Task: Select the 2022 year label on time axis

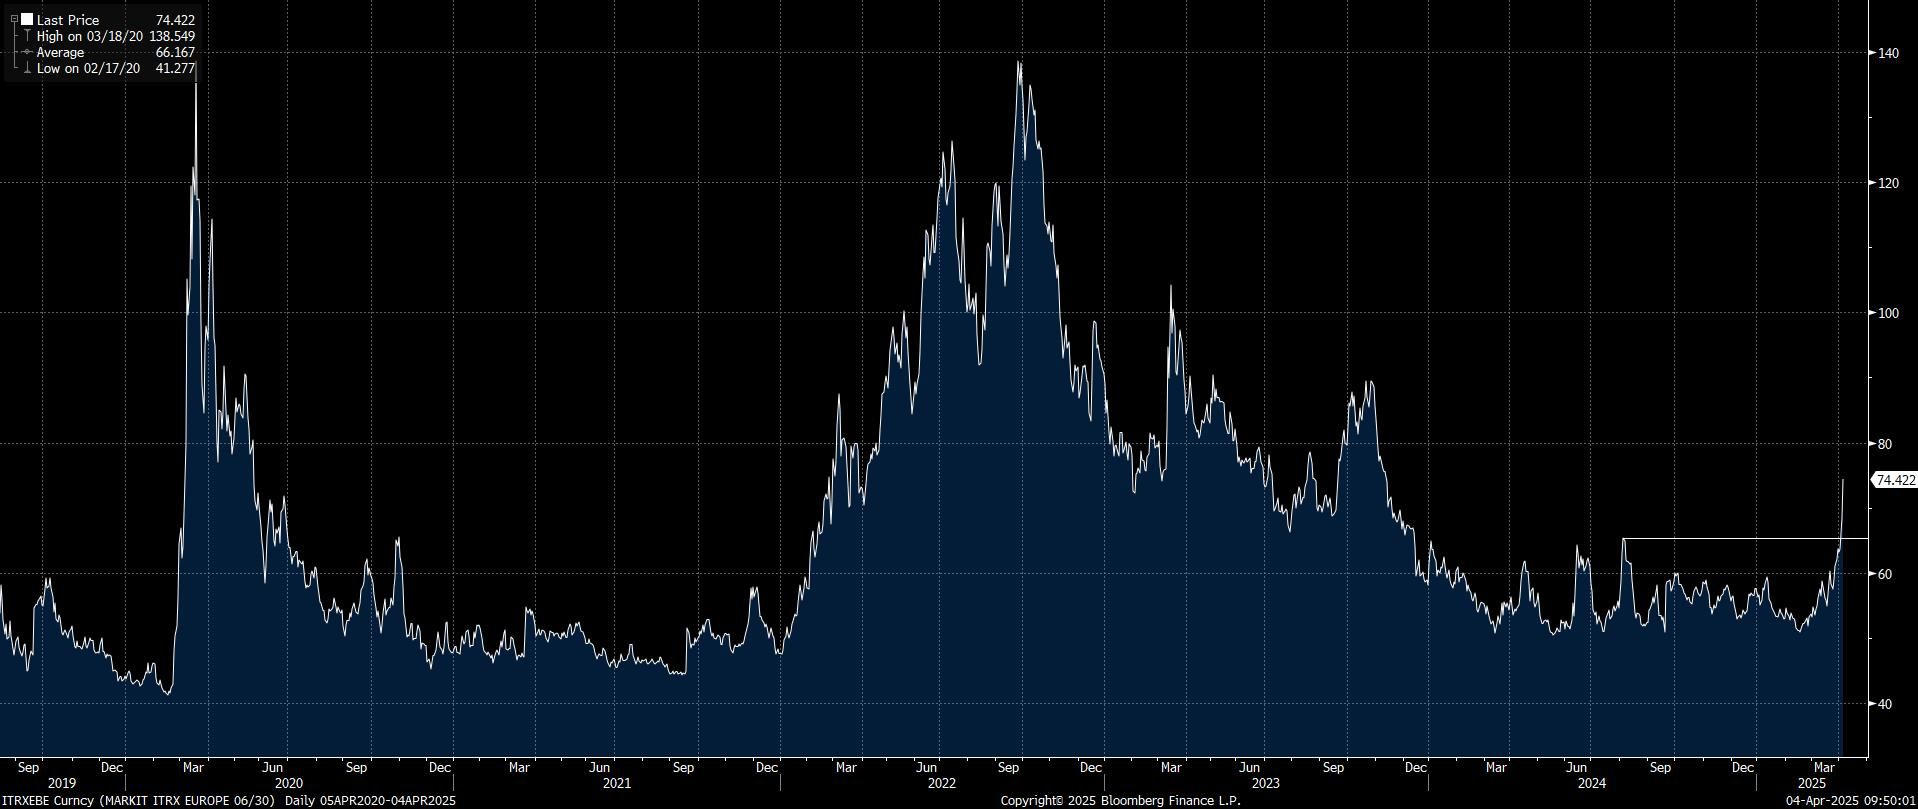Action: (x=942, y=783)
